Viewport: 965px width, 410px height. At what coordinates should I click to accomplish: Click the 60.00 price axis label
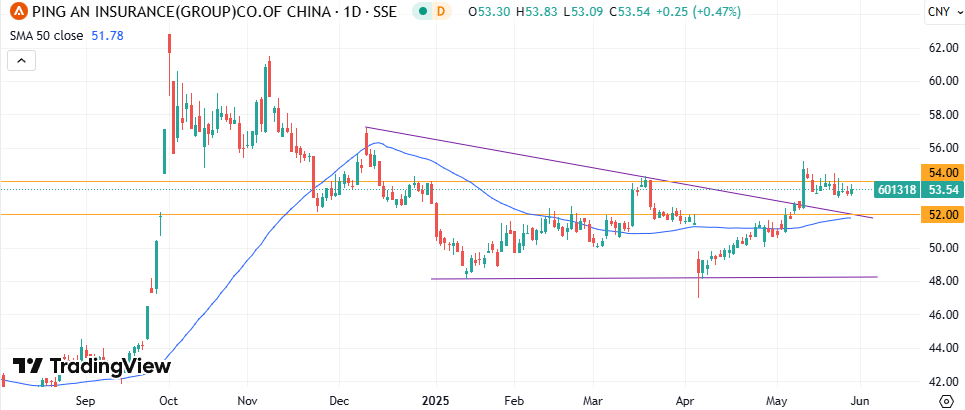tap(943, 81)
